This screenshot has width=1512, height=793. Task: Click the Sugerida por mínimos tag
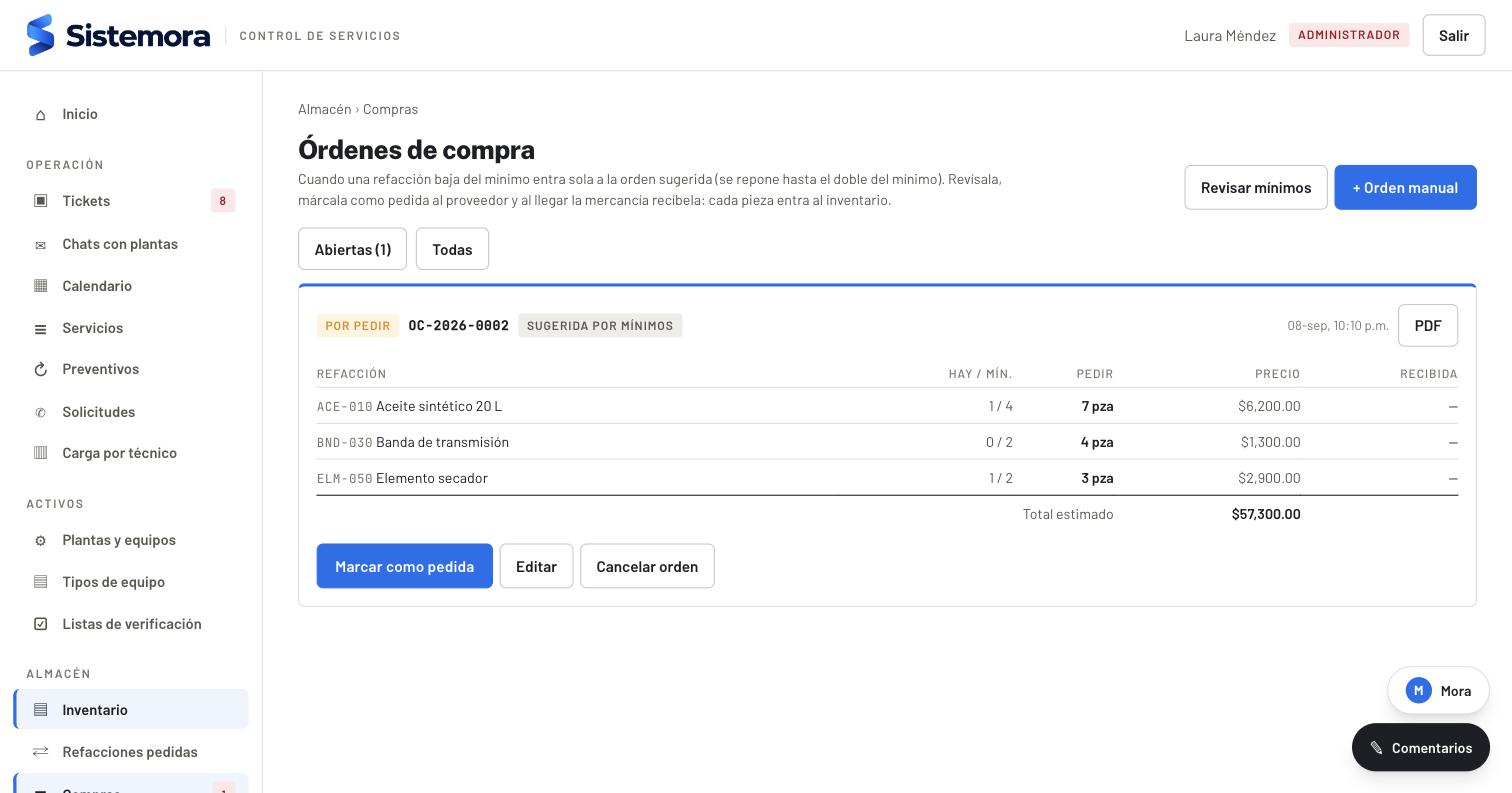tap(600, 326)
